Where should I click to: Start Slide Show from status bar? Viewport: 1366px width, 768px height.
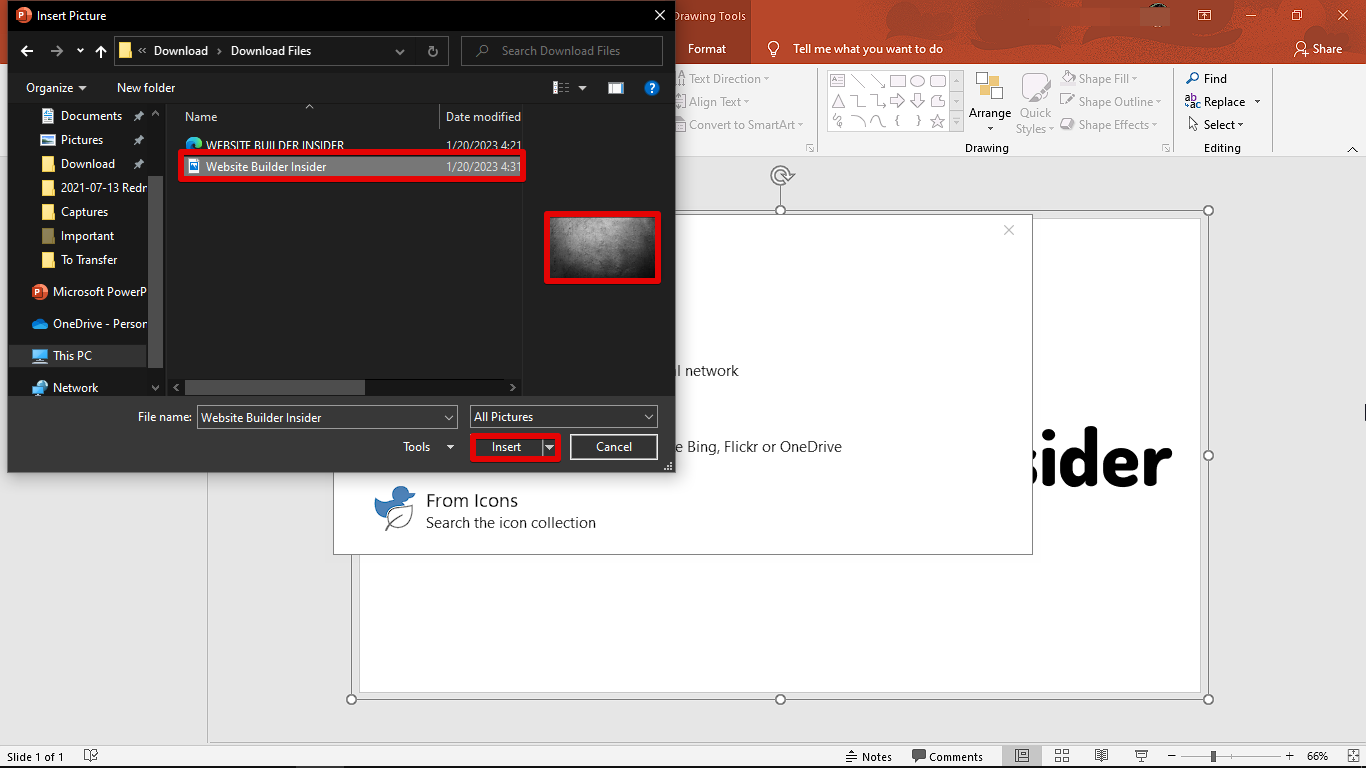pos(1141,756)
